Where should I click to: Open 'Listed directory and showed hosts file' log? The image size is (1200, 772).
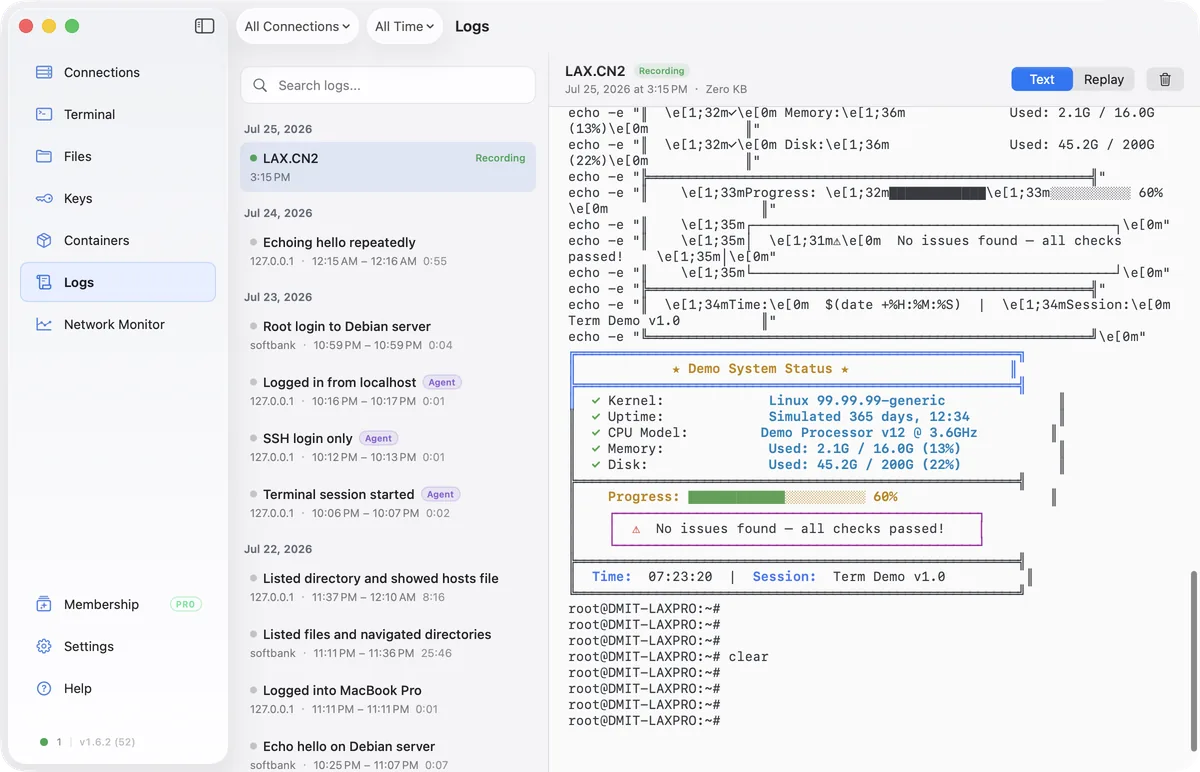pos(388,587)
